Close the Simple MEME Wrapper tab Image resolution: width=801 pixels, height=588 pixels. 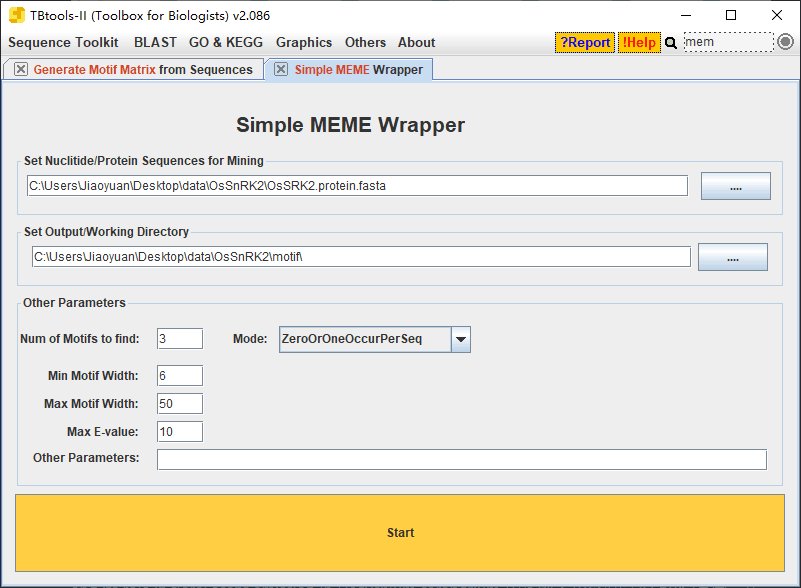pyautogui.click(x=281, y=69)
